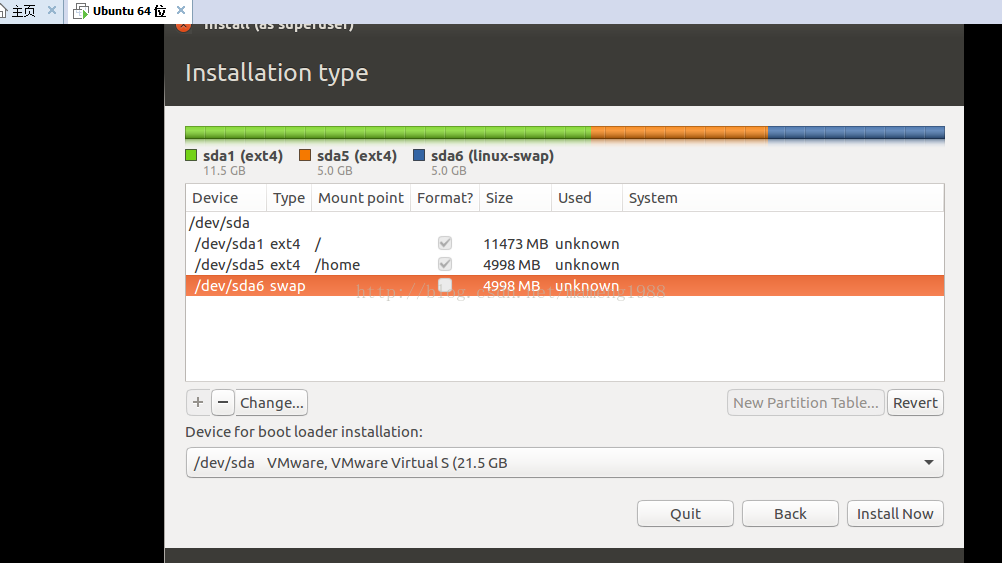
Task: Click the blue sda6 segment of the partition bar
Action: click(856, 133)
